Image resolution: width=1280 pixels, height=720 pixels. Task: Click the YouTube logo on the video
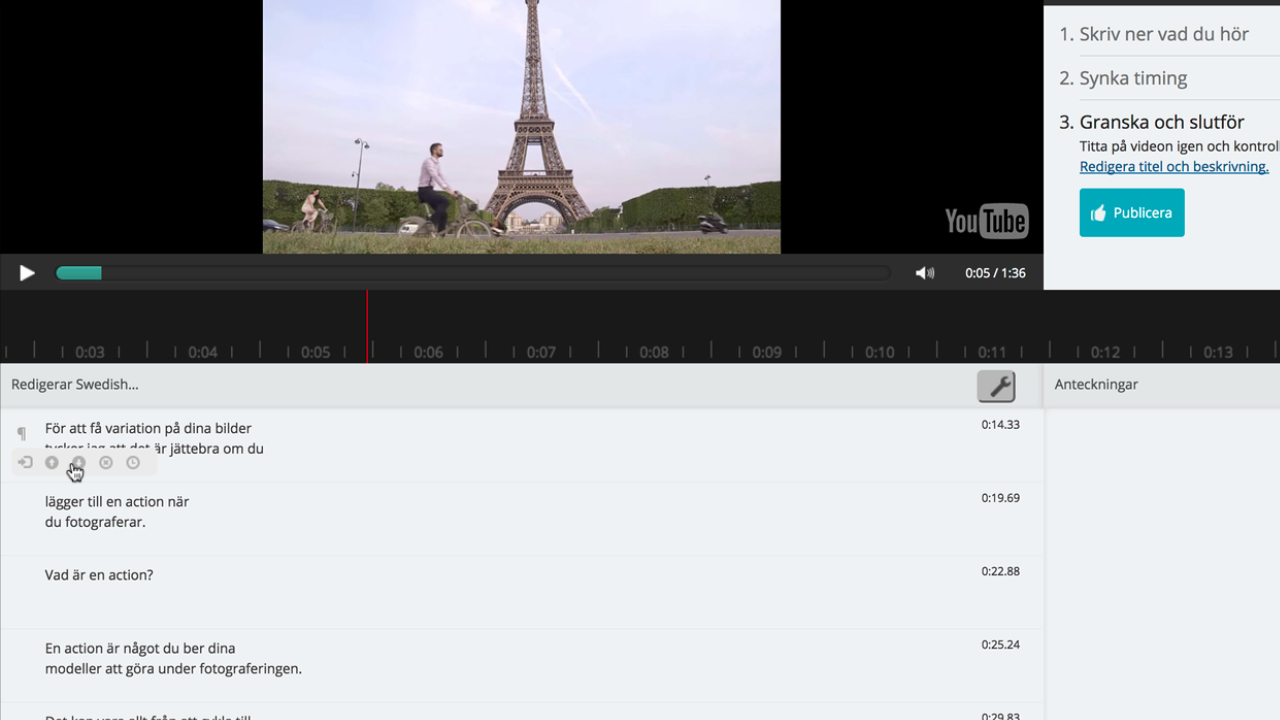coord(986,221)
